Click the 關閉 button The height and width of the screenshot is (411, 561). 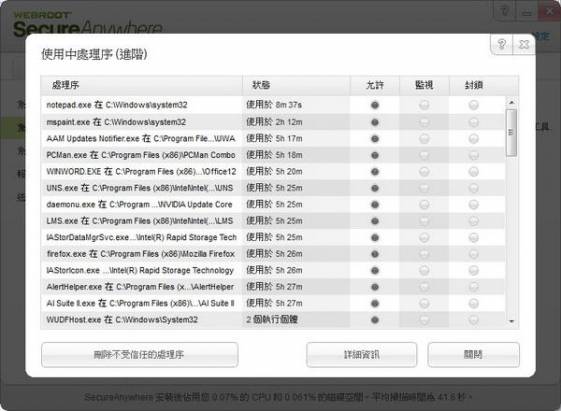point(473,354)
